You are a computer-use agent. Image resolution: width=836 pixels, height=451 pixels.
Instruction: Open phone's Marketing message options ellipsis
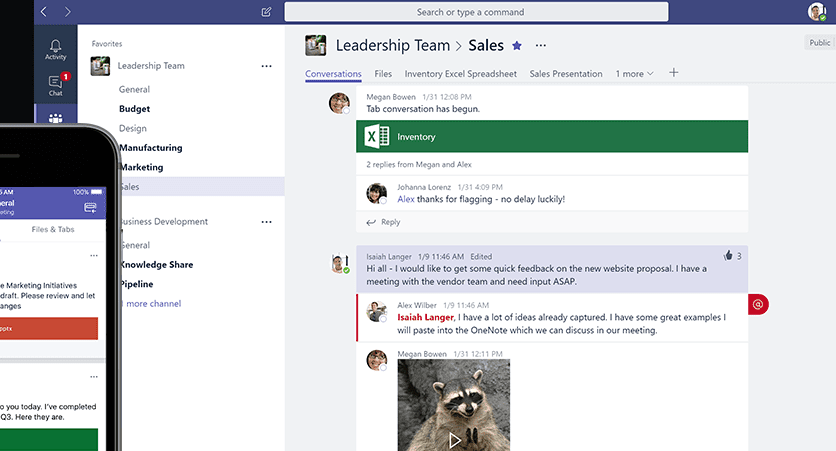pyautogui.click(x=94, y=255)
